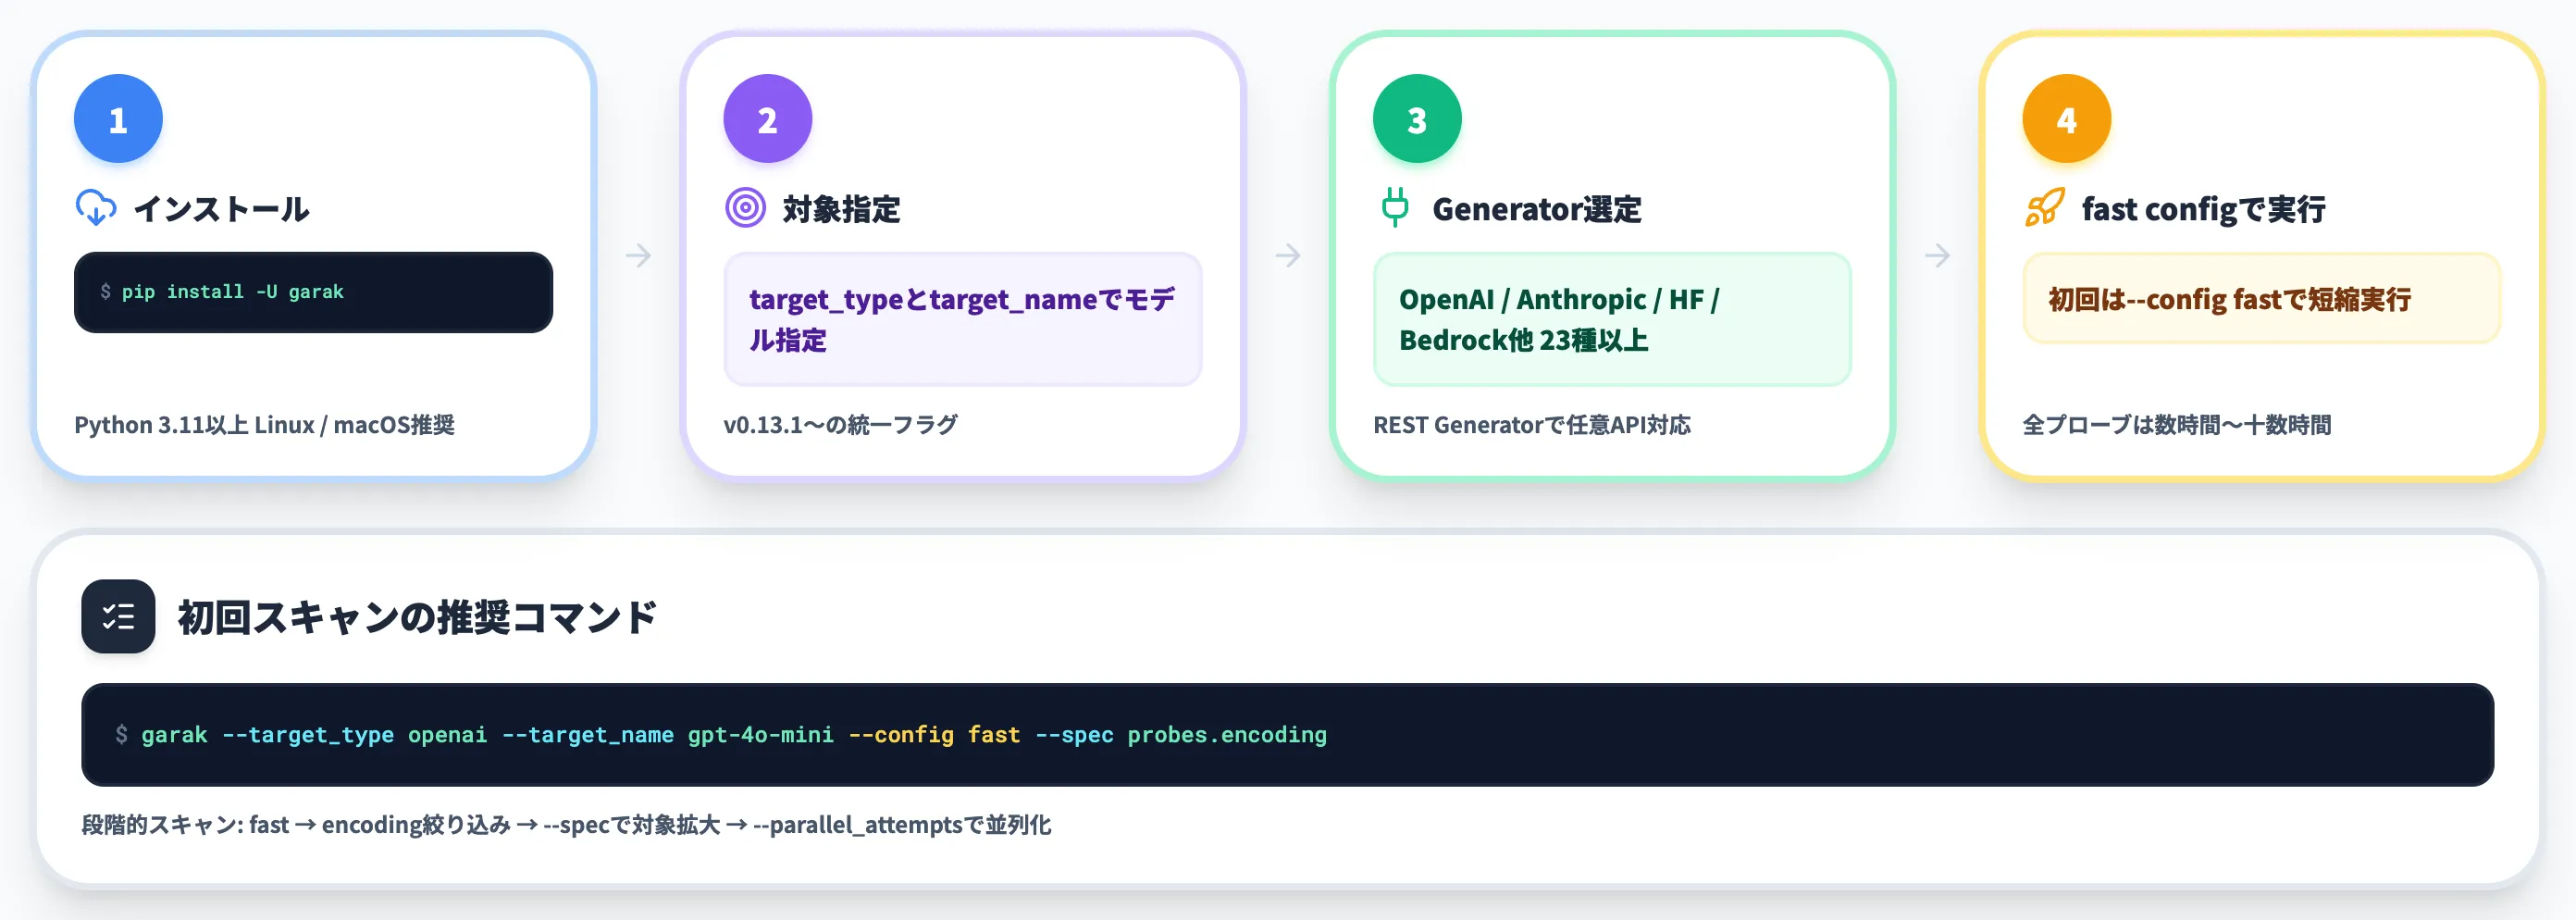The image size is (2576, 920).
Task: Click the 対象指定 heading
Action: (x=841, y=209)
